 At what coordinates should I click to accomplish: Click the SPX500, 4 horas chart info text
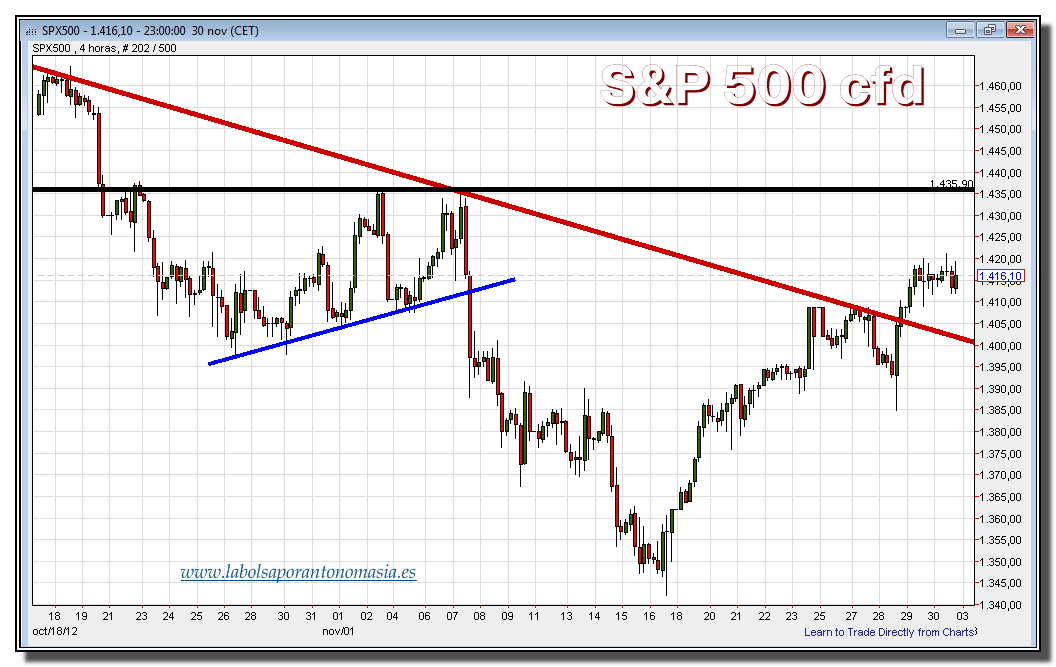click(104, 49)
